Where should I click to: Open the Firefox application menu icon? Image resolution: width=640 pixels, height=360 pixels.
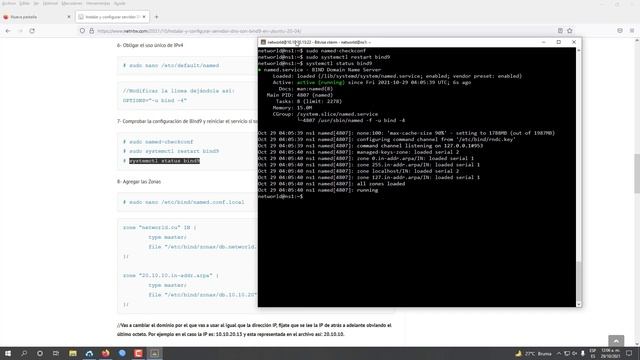[x=632, y=31]
